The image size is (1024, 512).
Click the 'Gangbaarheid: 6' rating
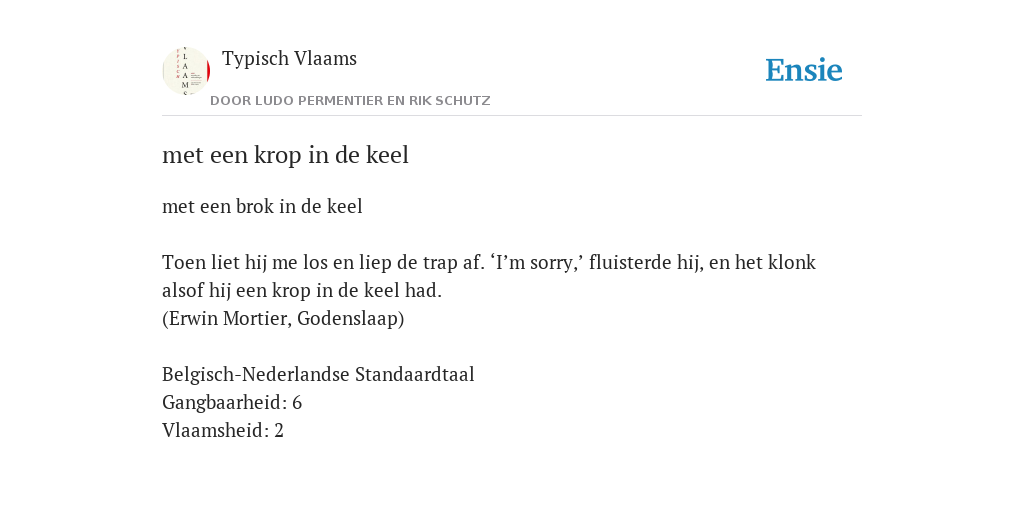(x=232, y=403)
